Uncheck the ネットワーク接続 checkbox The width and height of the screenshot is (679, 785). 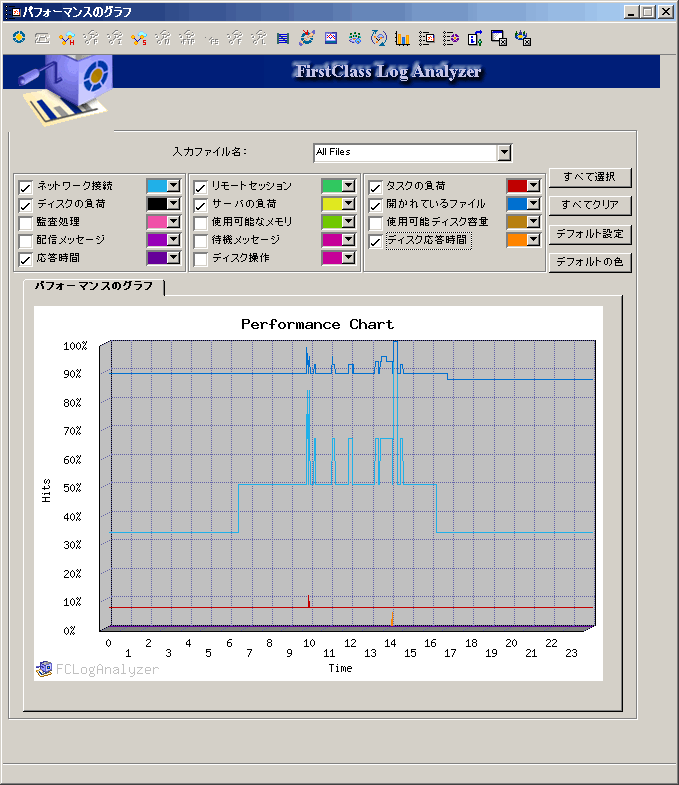[x=26, y=187]
